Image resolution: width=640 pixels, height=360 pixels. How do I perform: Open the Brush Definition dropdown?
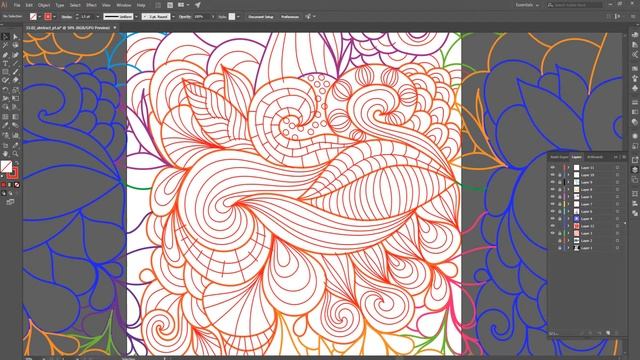pyautogui.click(x=173, y=17)
